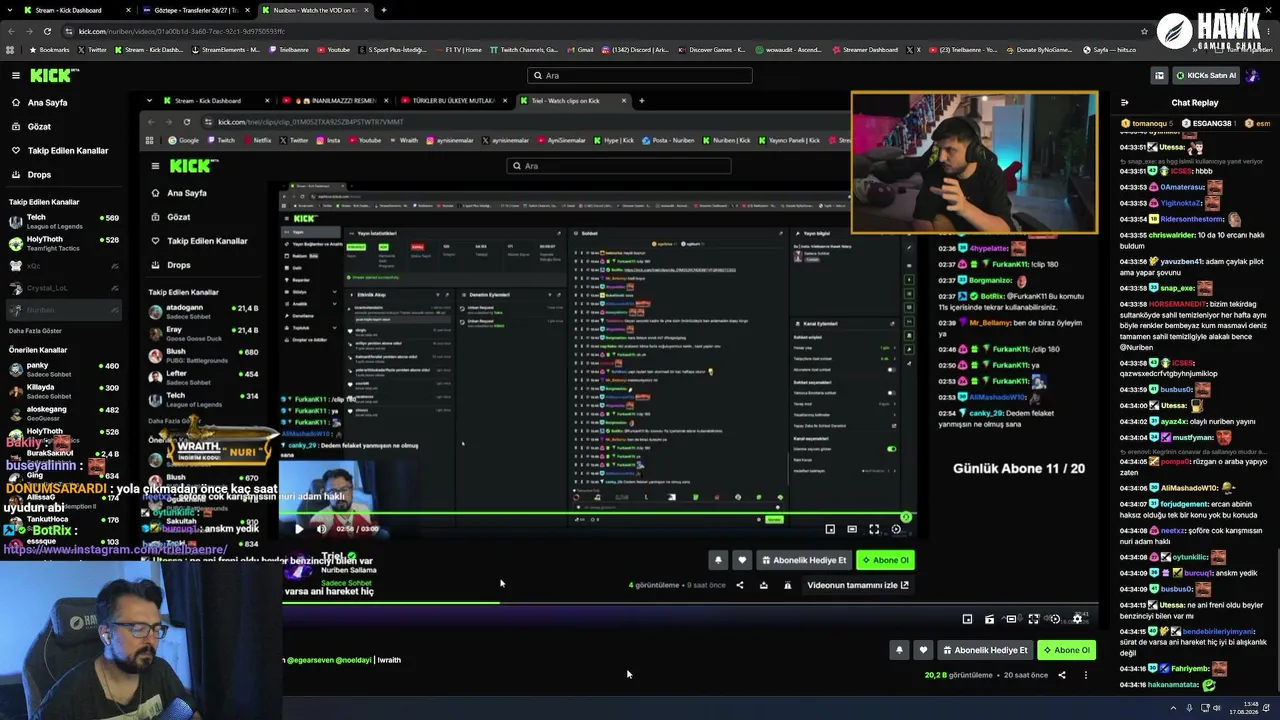1280x720 pixels.
Task: Expand followed channels with Daha Fazla Göster
Action: pyautogui.click(x=35, y=331)
